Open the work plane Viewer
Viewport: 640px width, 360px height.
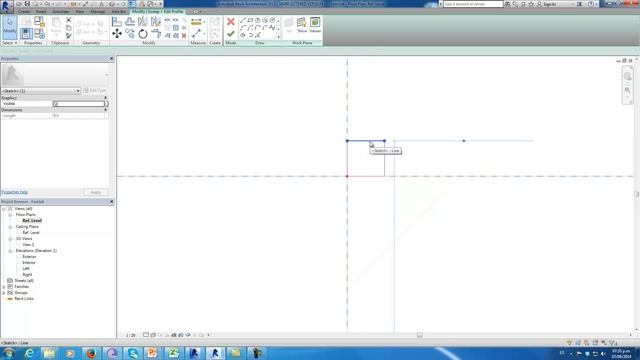pyautogui.click(x=315, y=25)
